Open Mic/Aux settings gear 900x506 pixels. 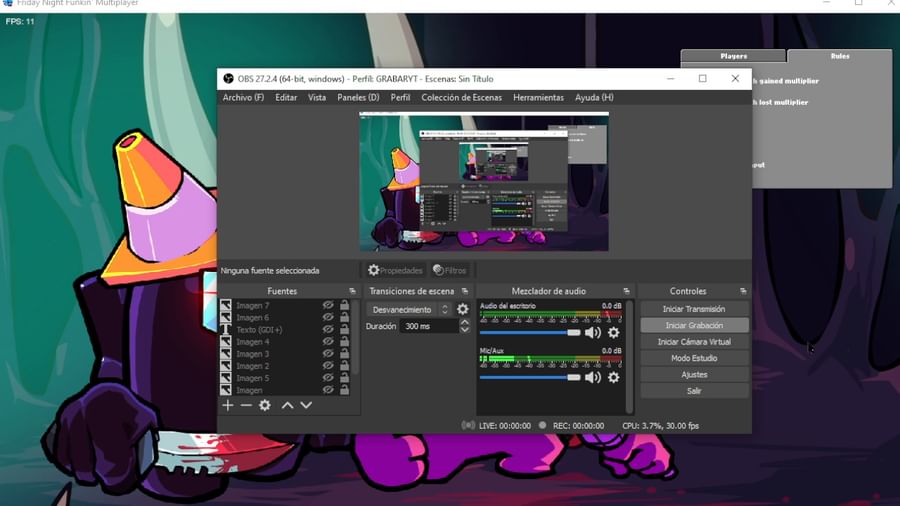tap(614, 377)
